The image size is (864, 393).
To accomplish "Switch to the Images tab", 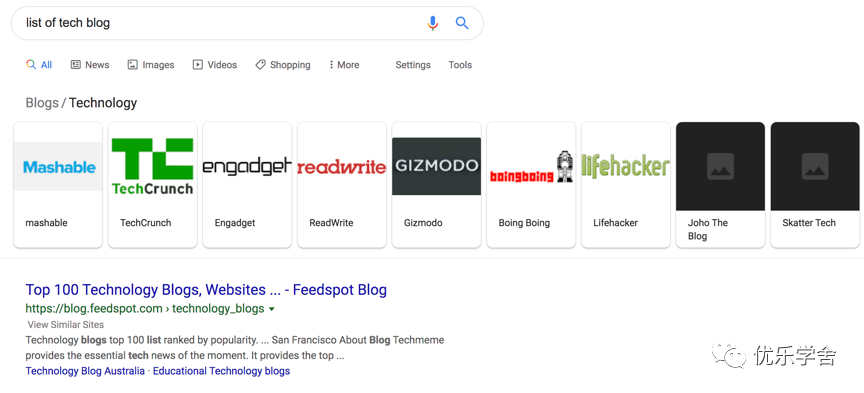I will coord(150,65).
